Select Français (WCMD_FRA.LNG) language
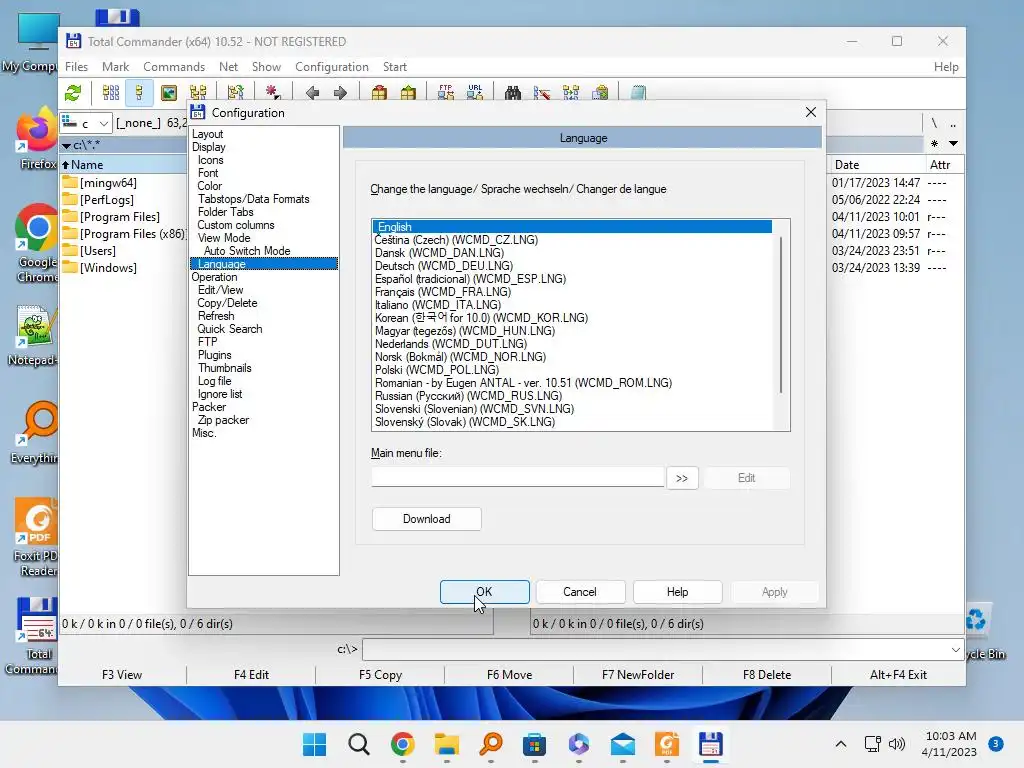 point(443,292)
